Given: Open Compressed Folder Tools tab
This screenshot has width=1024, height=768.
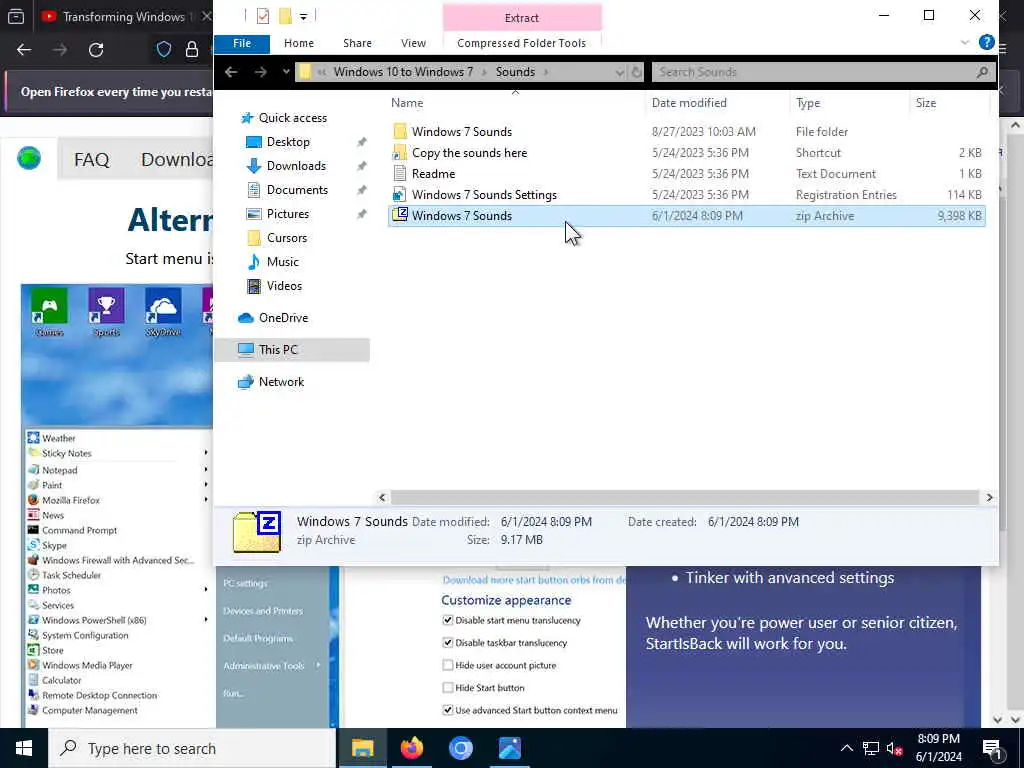Looking at the screenshot, I should click(x=521, y=43).
